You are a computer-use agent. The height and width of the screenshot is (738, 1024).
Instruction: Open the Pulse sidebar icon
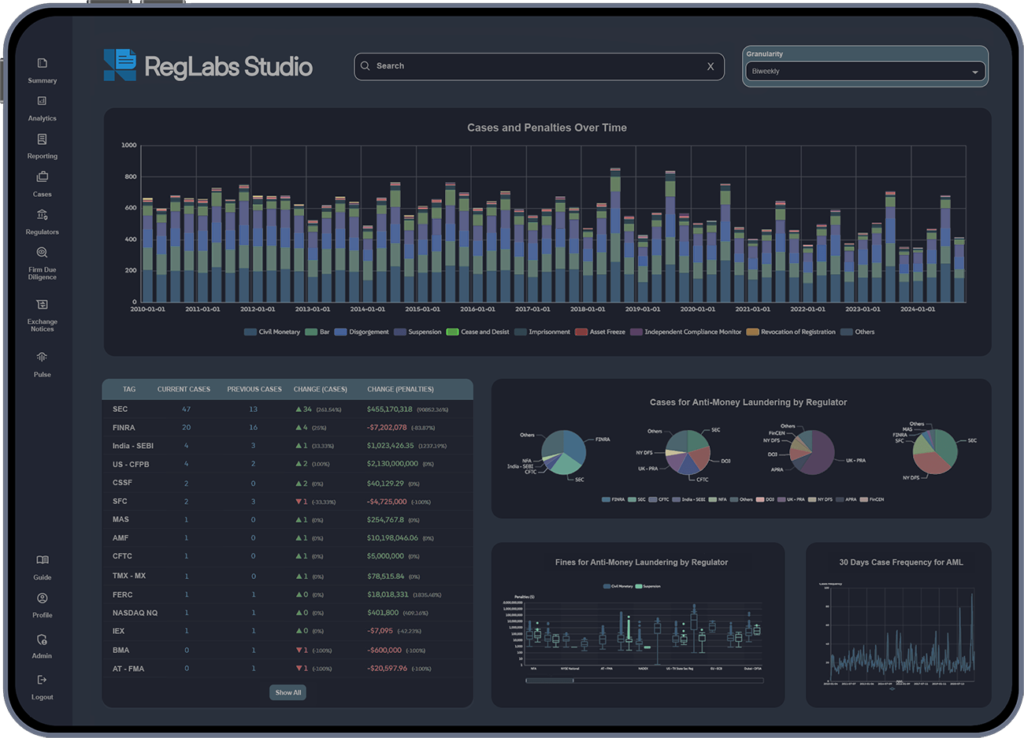(42, 357)
